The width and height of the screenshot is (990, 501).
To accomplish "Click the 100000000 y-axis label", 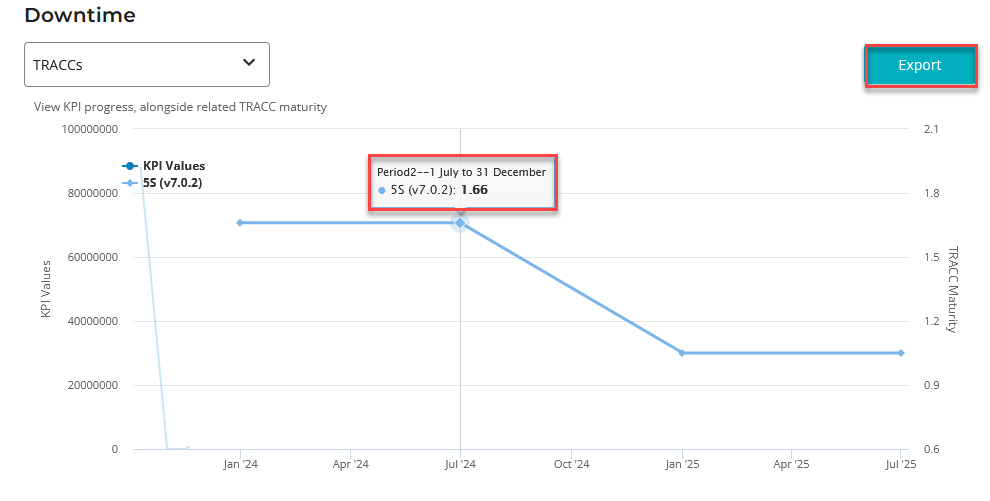I will (x=84, y=129).
